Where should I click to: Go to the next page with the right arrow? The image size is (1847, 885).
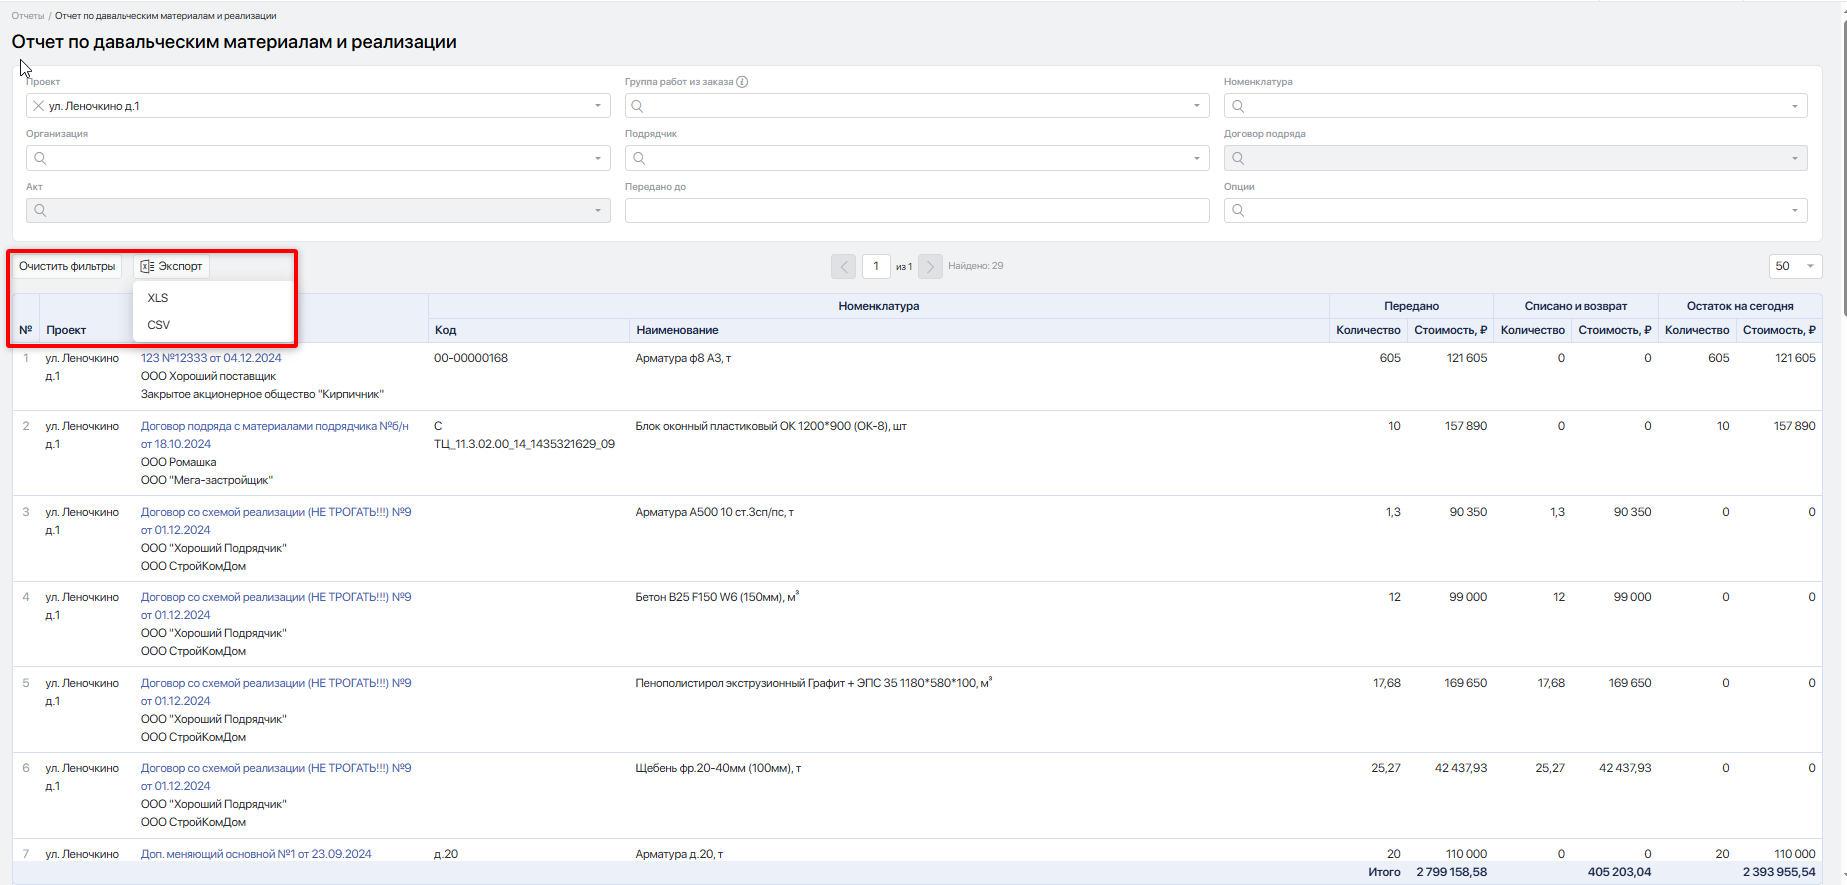(x=930, y=266)
